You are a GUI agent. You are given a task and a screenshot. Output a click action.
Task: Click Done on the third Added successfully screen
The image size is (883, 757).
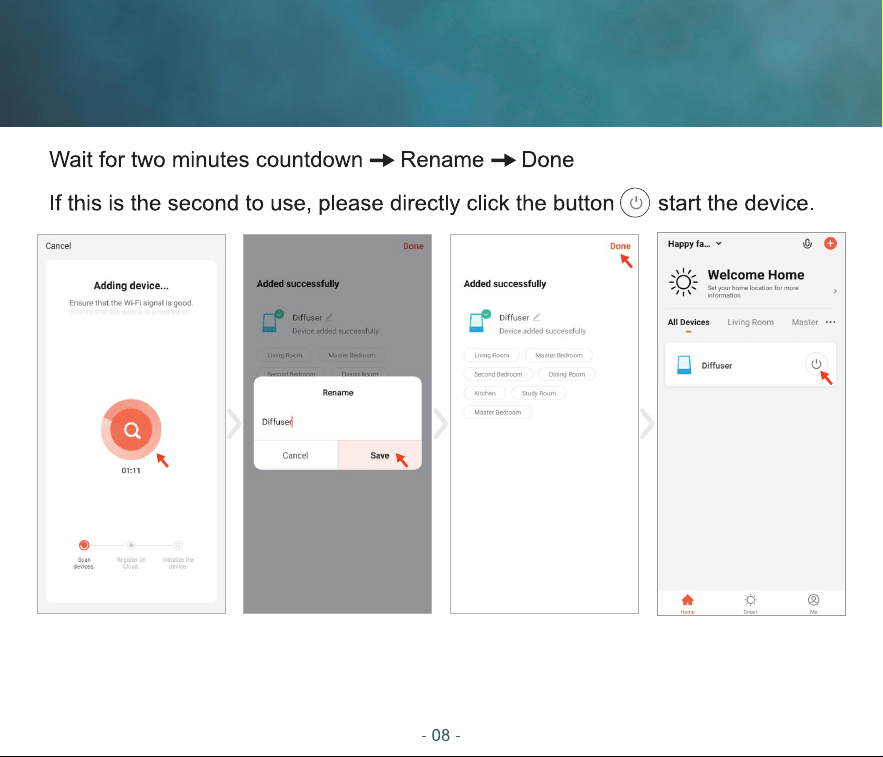pos(620,246)
